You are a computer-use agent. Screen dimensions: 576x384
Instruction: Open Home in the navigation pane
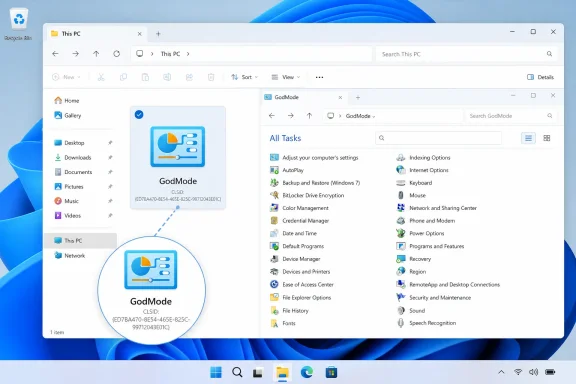click(66, 100)
